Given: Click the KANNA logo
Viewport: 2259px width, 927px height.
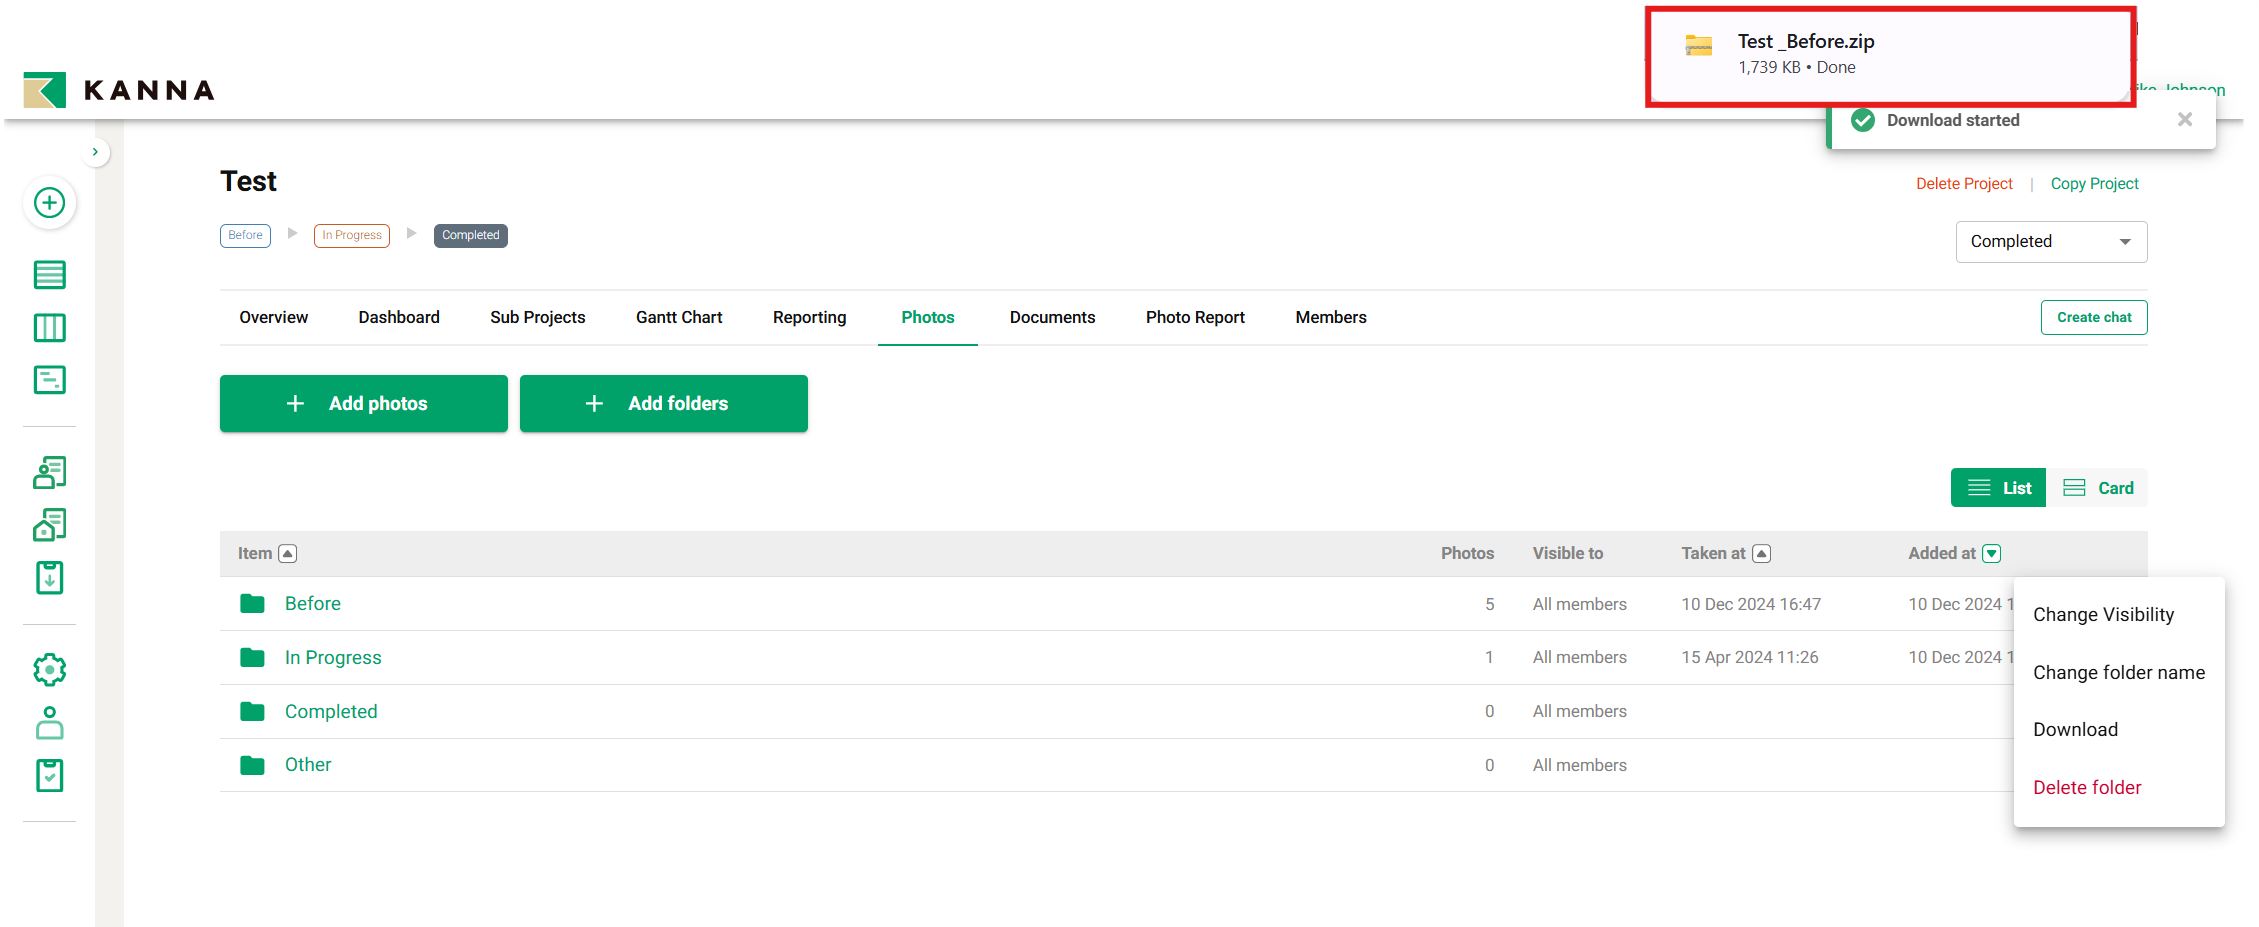Looking at the screenshot, I should pos(119,90).
